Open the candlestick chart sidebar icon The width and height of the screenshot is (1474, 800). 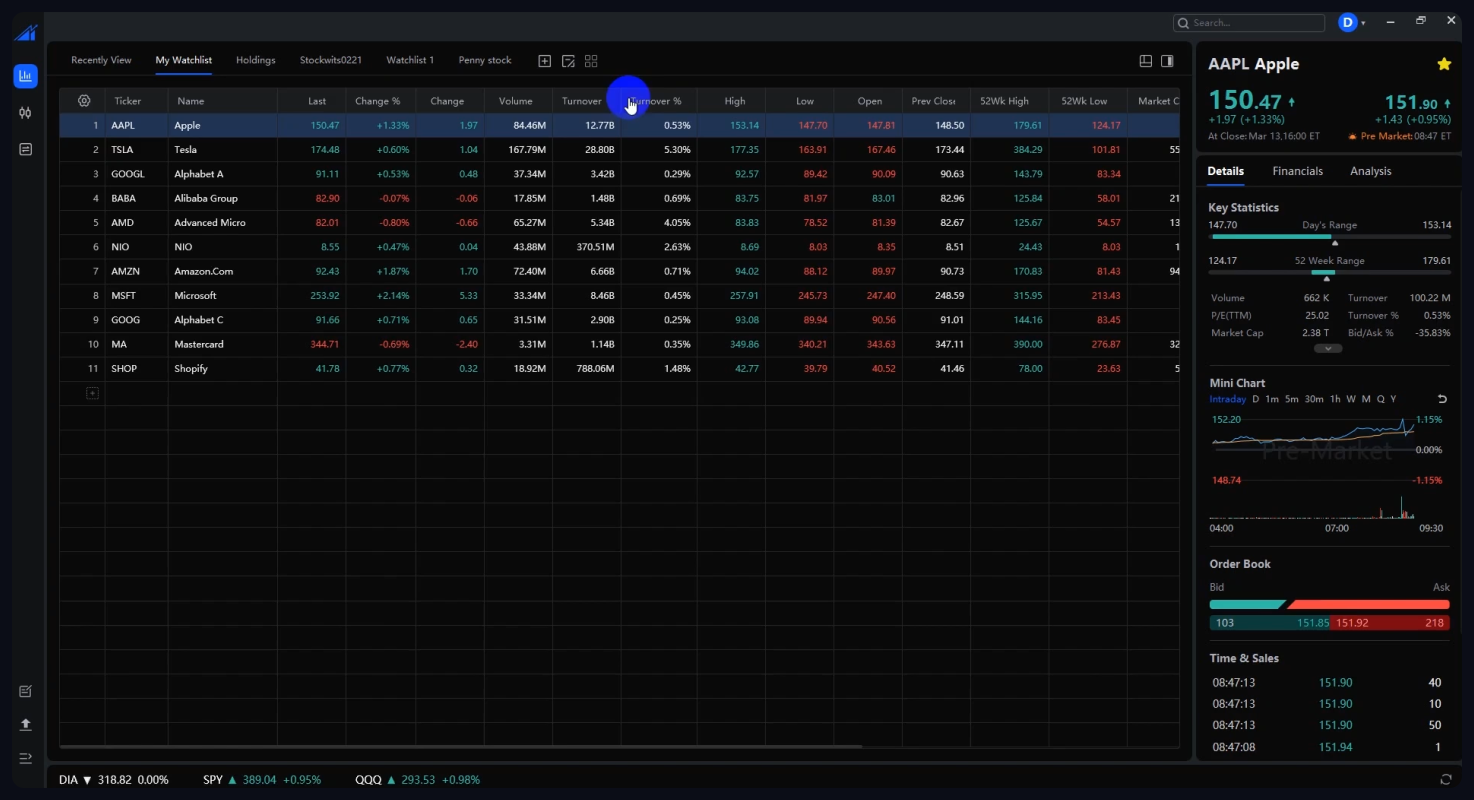pos(25,113)
